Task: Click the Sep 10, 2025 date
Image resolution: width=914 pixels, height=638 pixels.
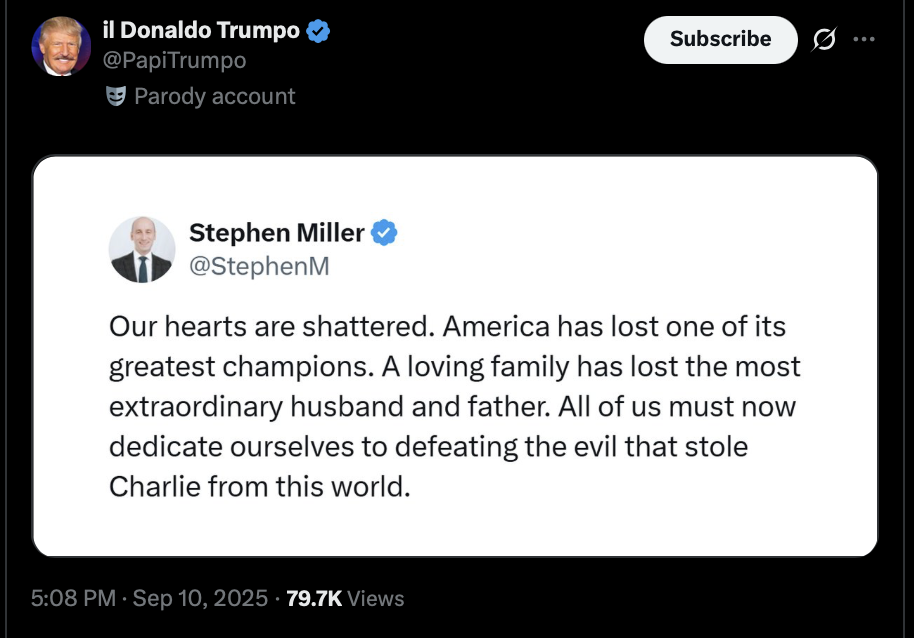Action: point(200,598)
